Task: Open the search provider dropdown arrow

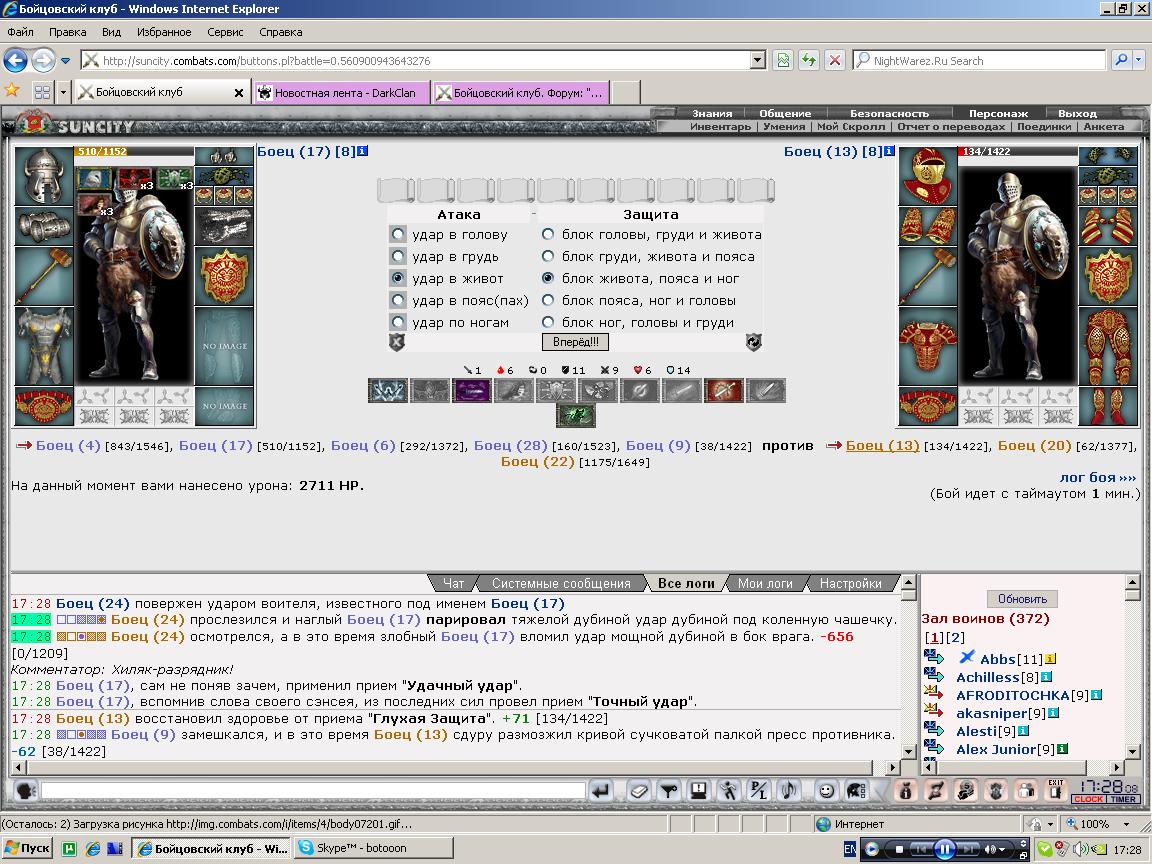Action: [1139, 60]
